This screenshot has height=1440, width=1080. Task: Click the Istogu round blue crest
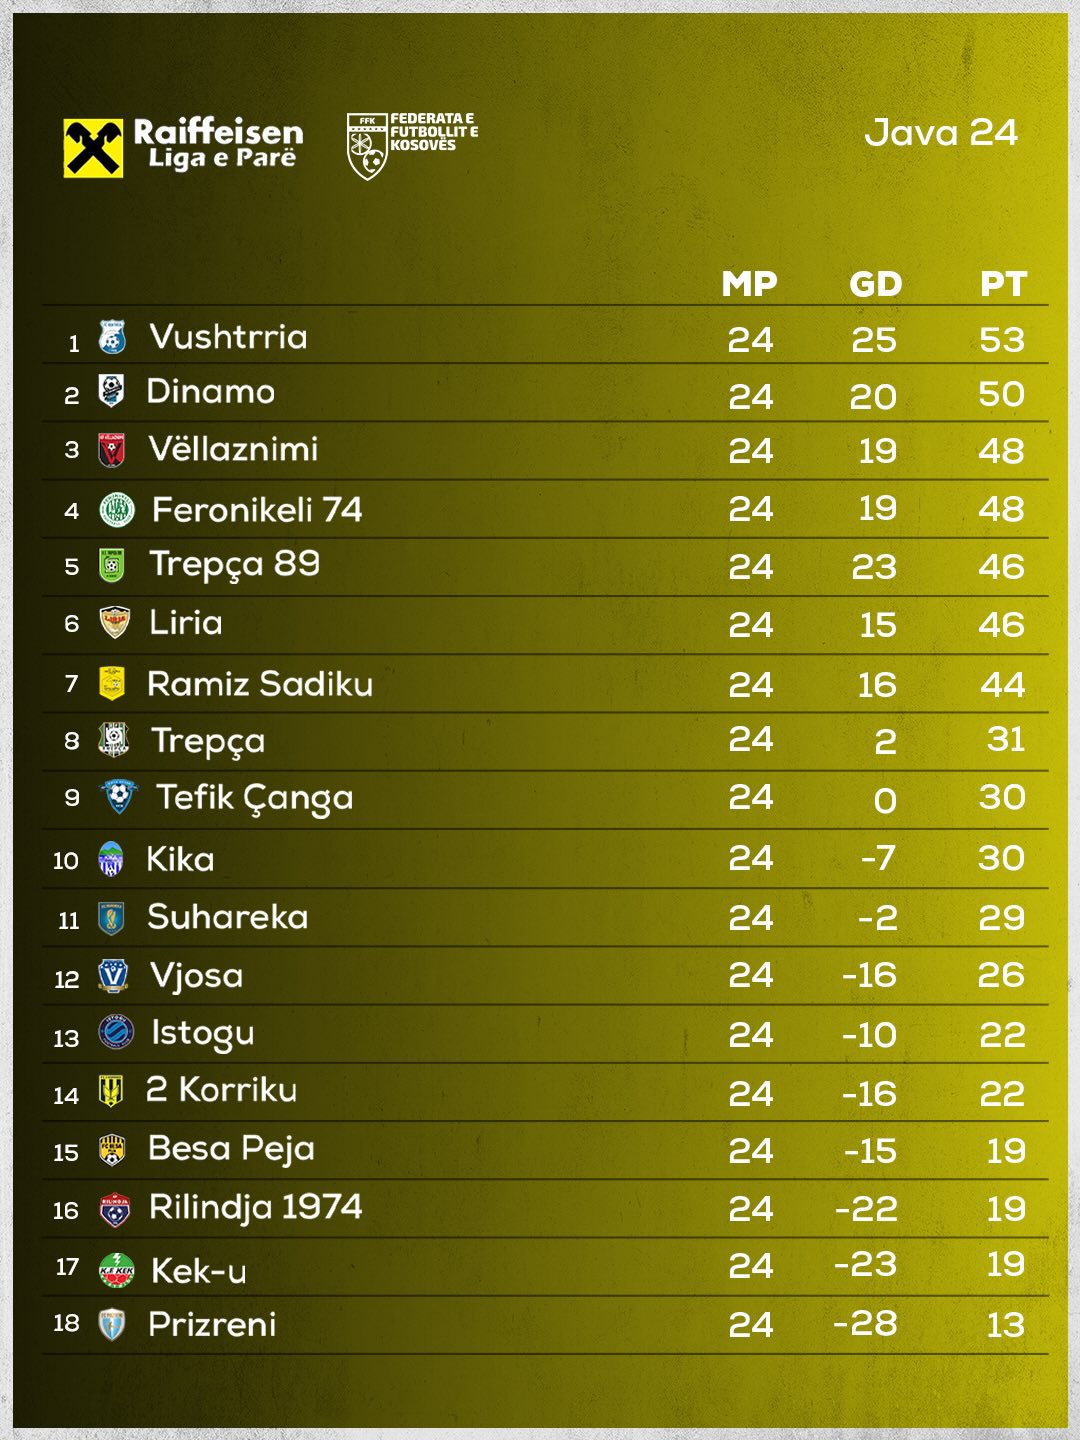pyautogui.click(x=116, y=1033)
